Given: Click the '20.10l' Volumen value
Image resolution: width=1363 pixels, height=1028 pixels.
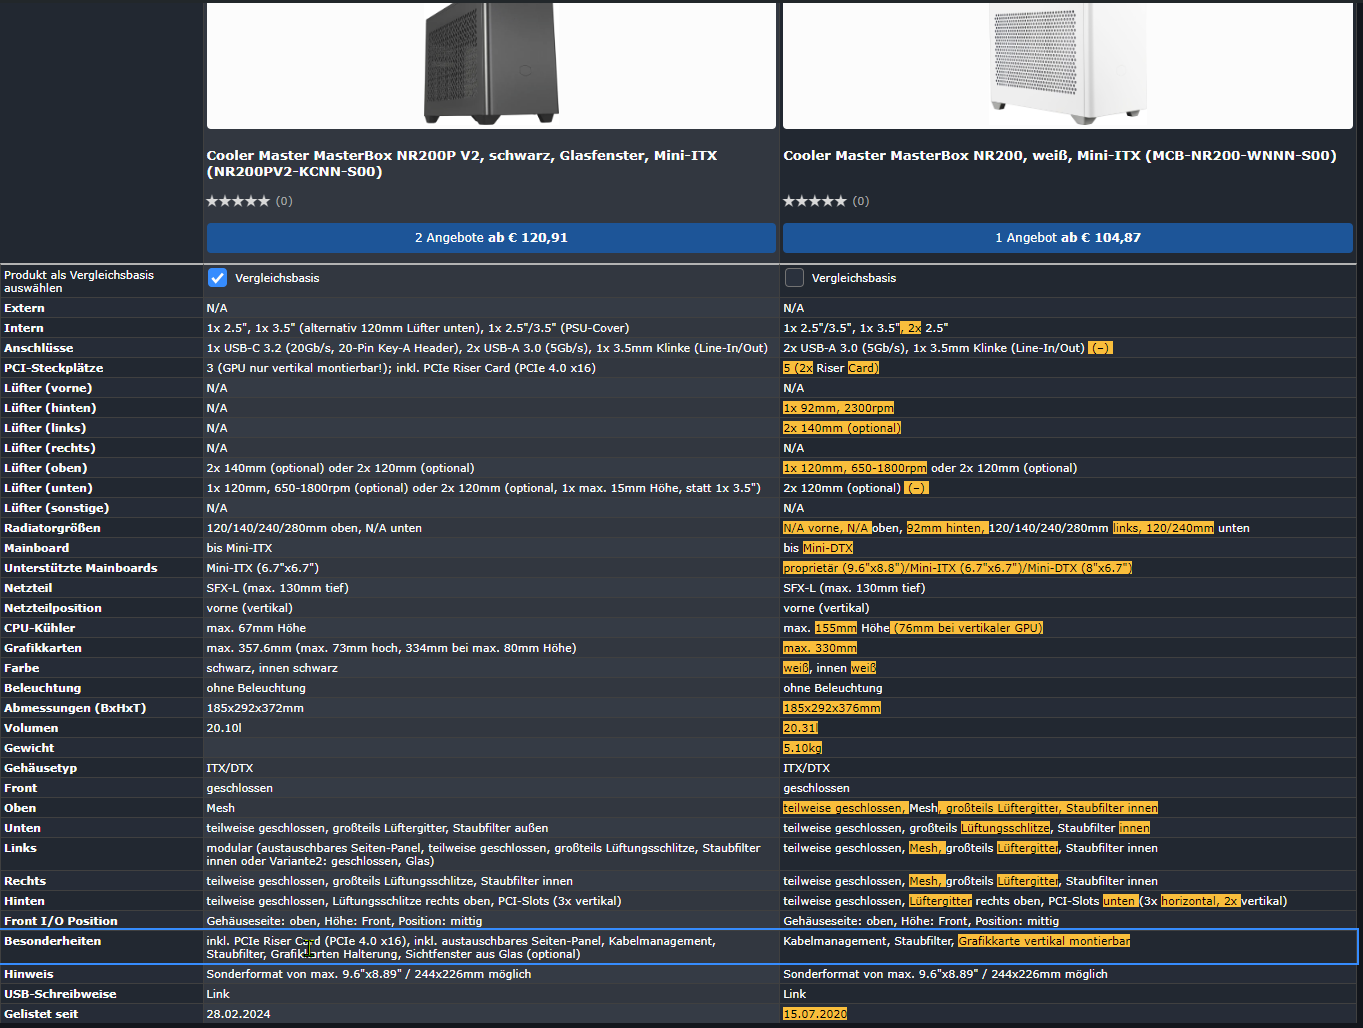Looking at the screenshot, I should (224, 728).
